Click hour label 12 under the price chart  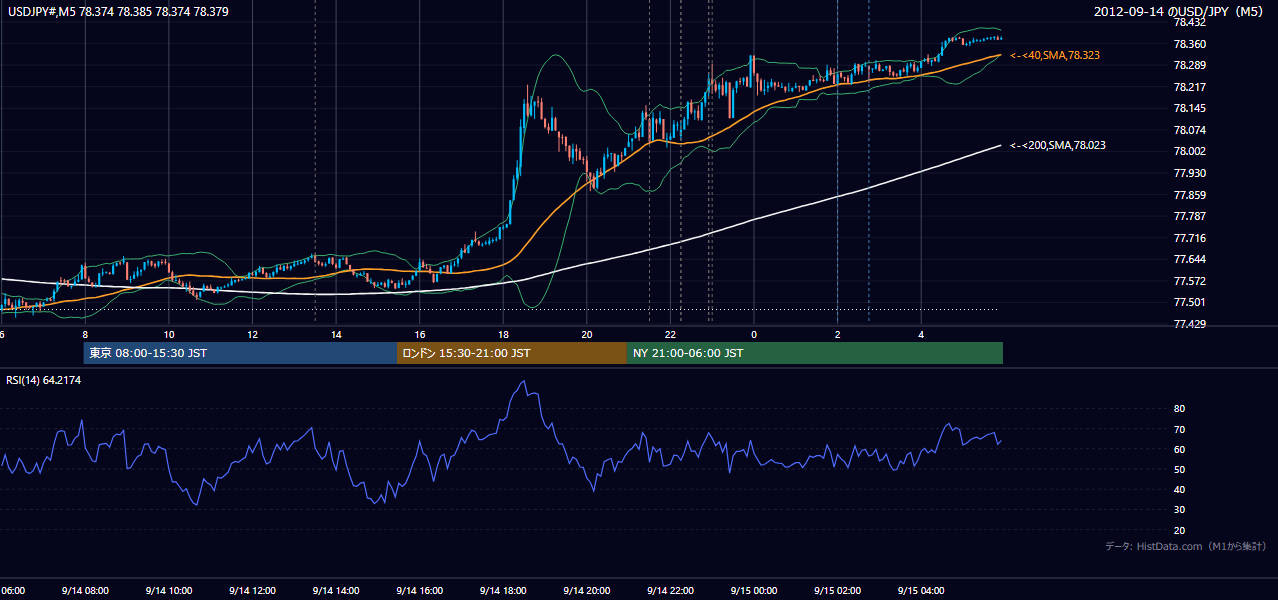pos(252,334)
